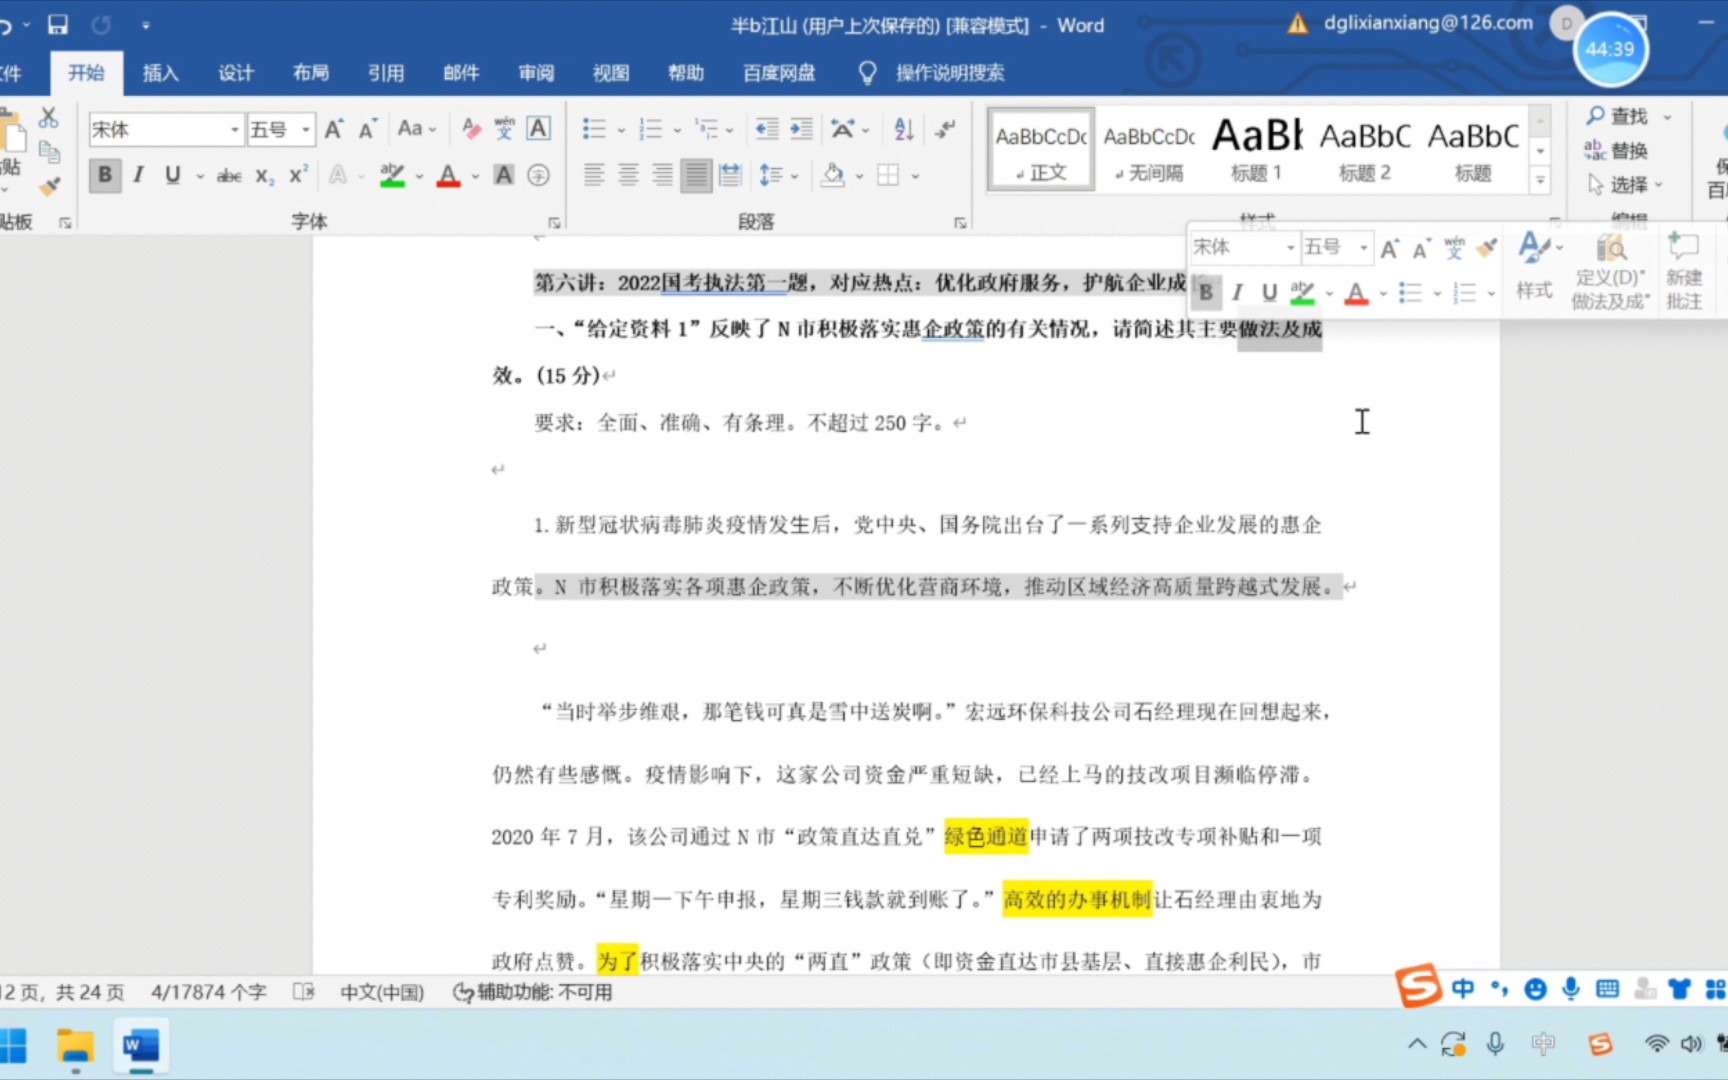This screenshot has width=1728, height=1080.
Task: Click the font color A in mini toolbar
Action: pyautogui.click(x=1356, y=292)
